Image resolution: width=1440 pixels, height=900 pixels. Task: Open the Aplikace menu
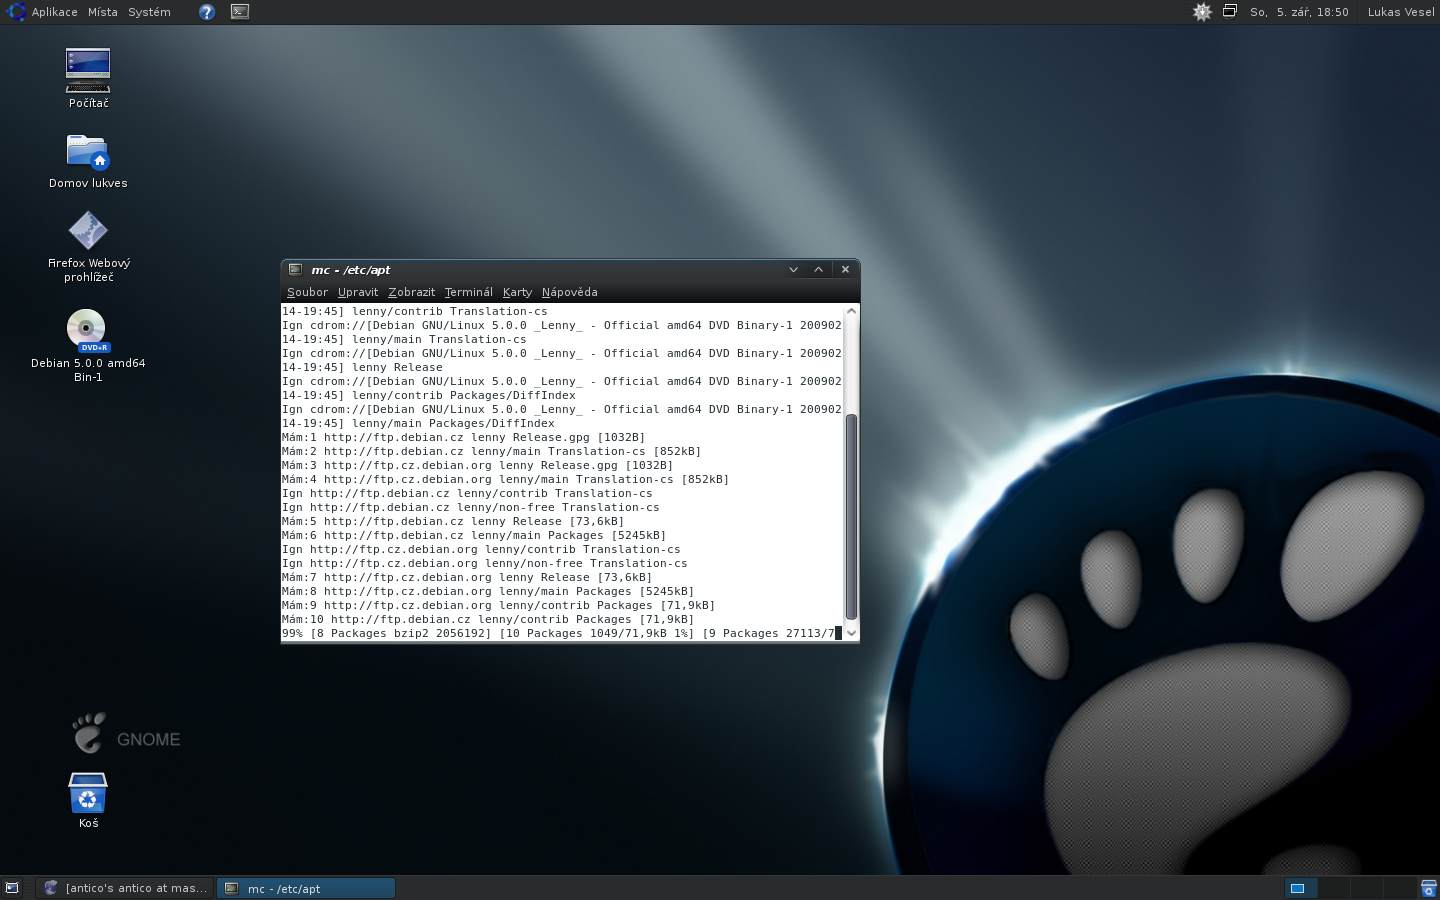click(x=54, y=12)
